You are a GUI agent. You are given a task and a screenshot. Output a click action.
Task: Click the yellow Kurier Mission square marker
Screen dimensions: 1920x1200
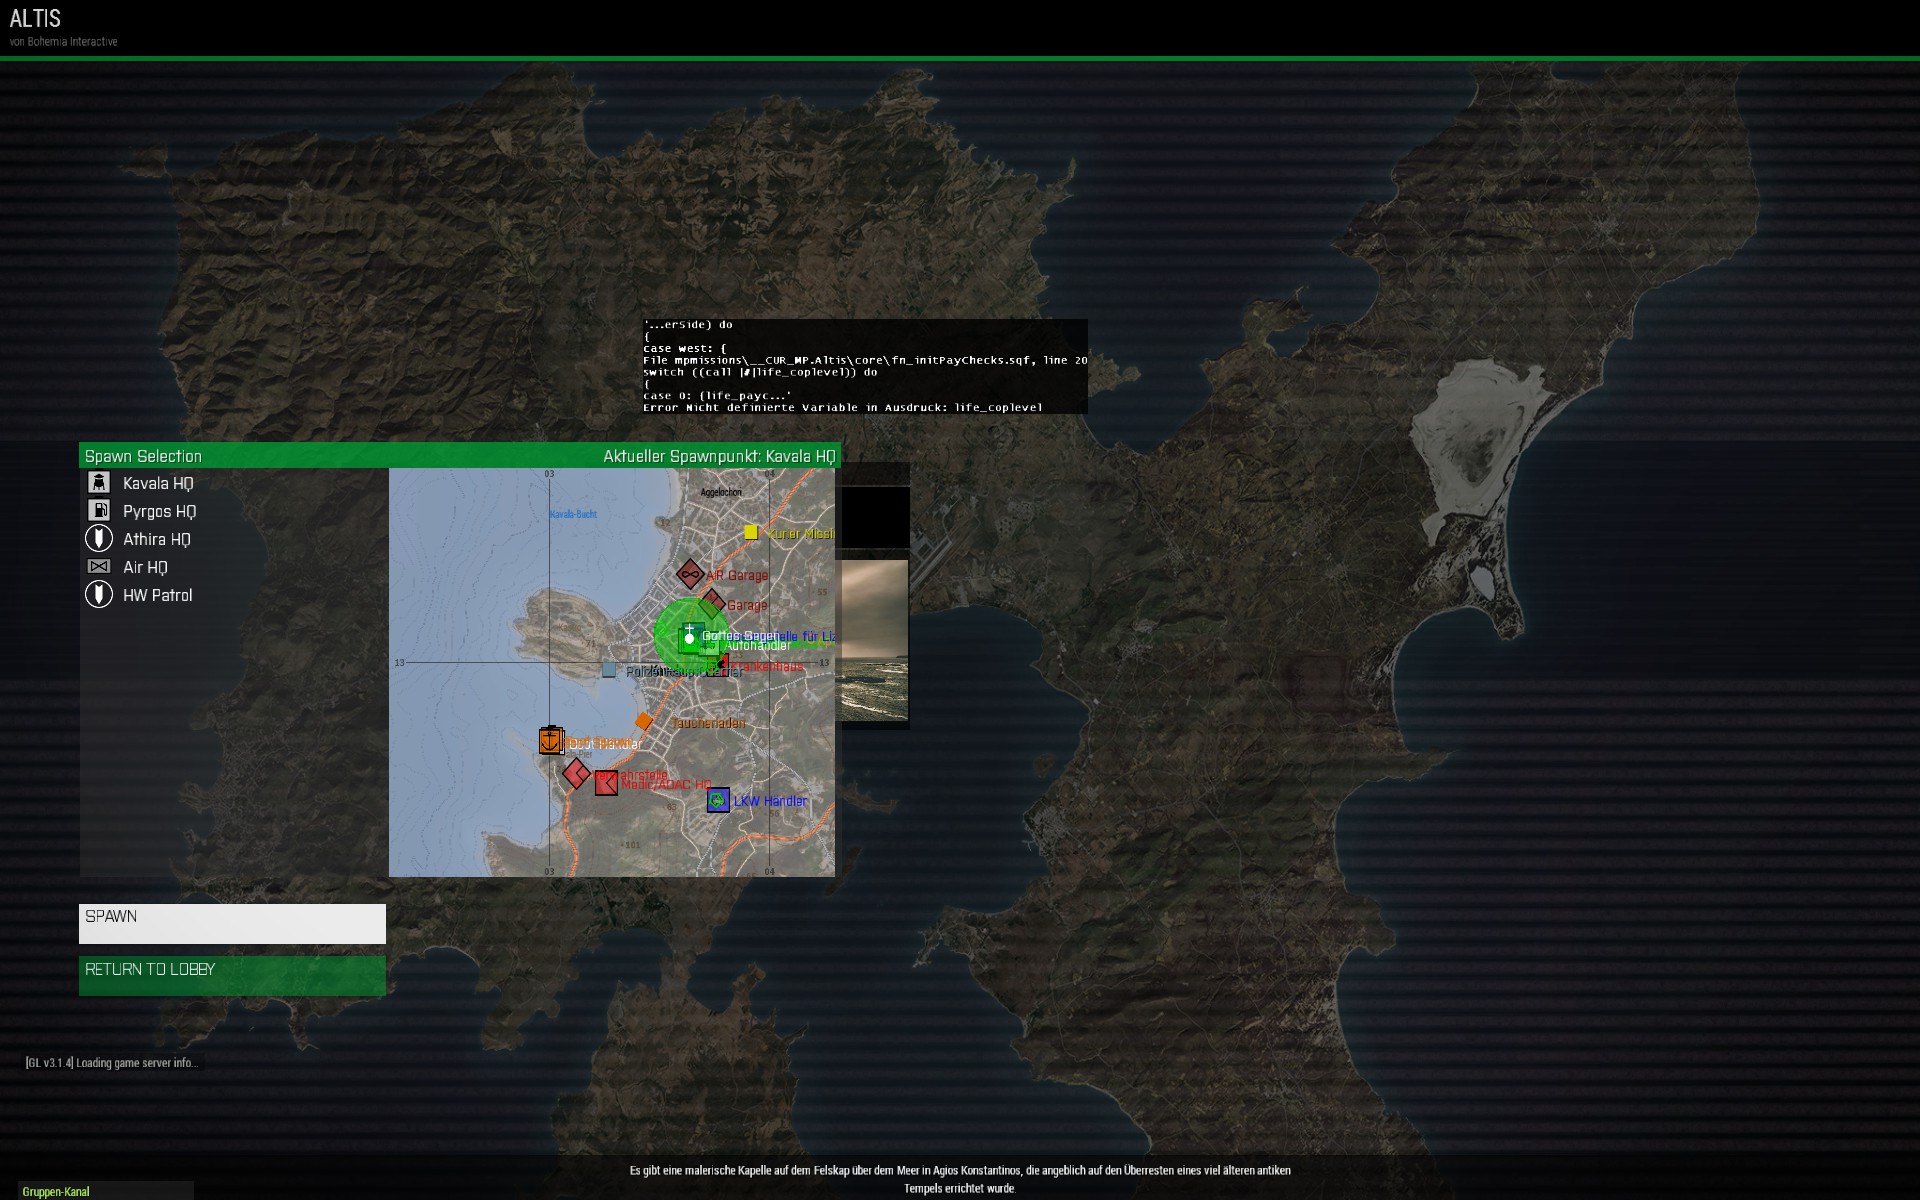[x=751, y=532]
